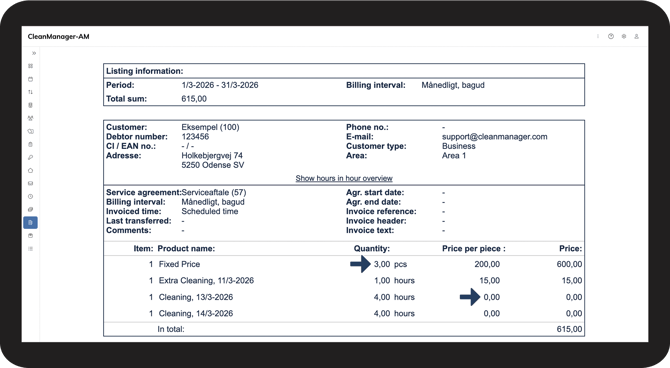Click the customer name Eksempel (100)
670x368 pixels.
click(x=210, y=127)
